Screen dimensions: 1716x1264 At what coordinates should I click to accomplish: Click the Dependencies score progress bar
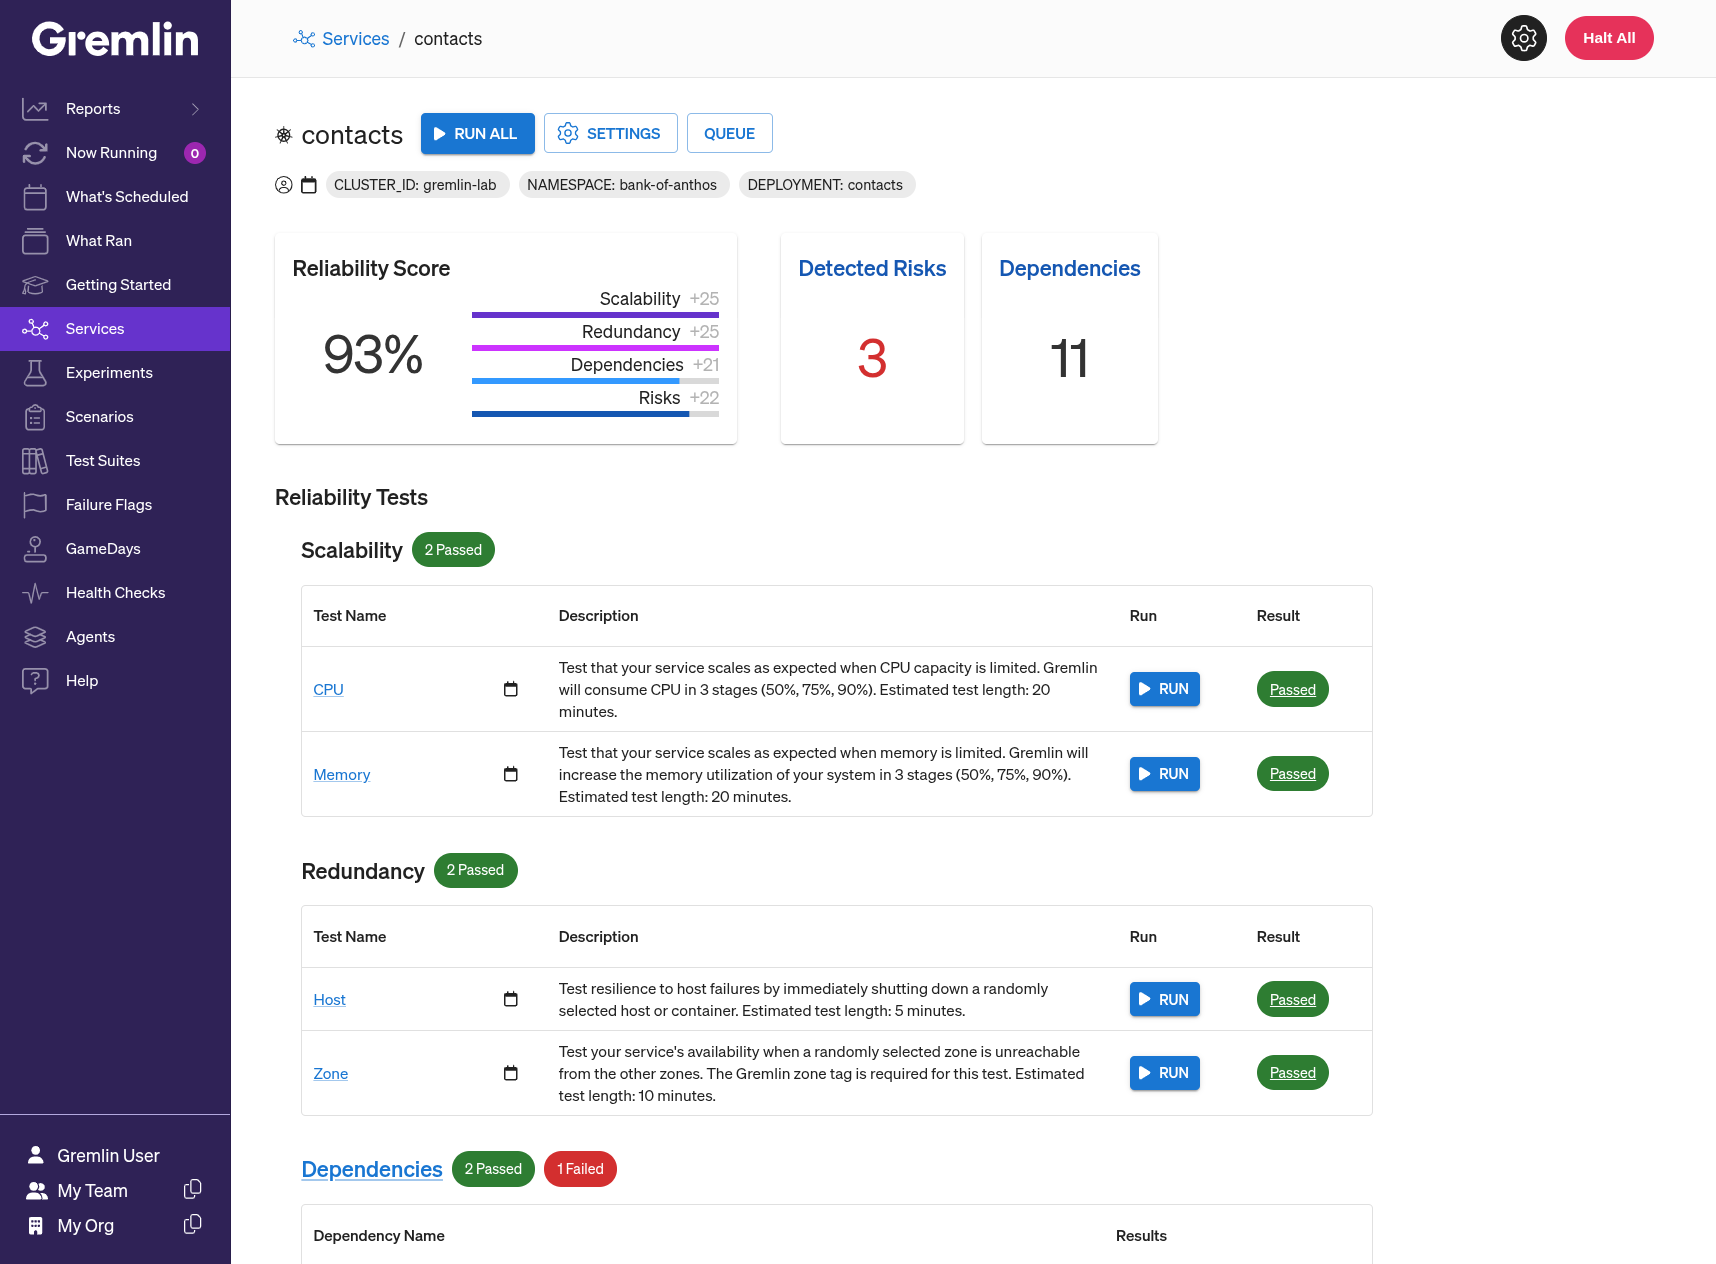click(x=595, y=381)
